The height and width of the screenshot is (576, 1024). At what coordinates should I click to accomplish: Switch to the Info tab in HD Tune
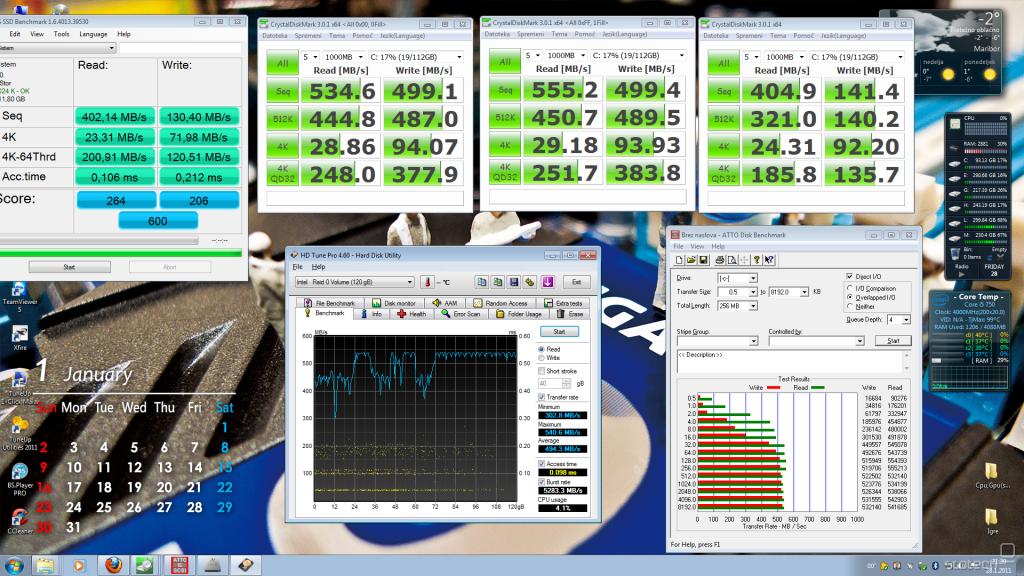372,314
